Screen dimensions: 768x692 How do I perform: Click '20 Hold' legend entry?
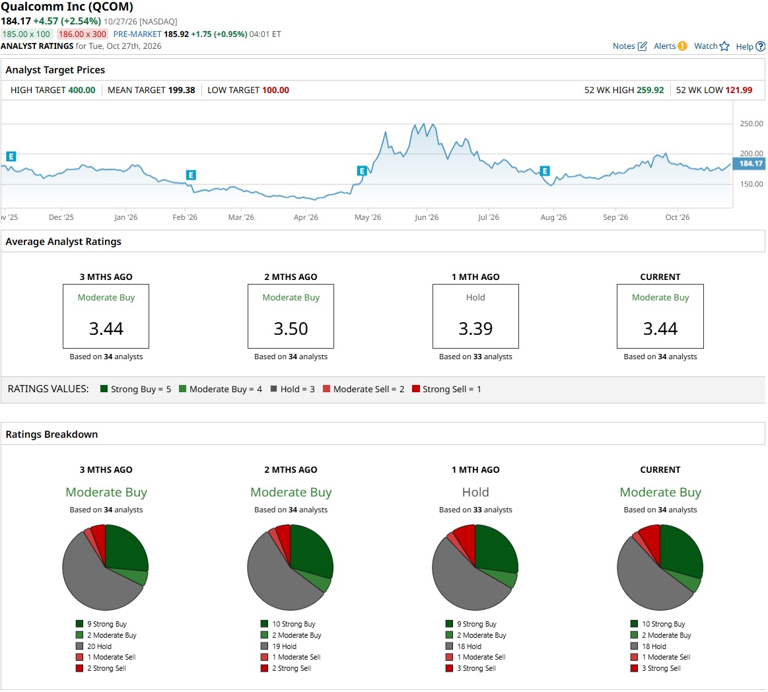(99, 646)
